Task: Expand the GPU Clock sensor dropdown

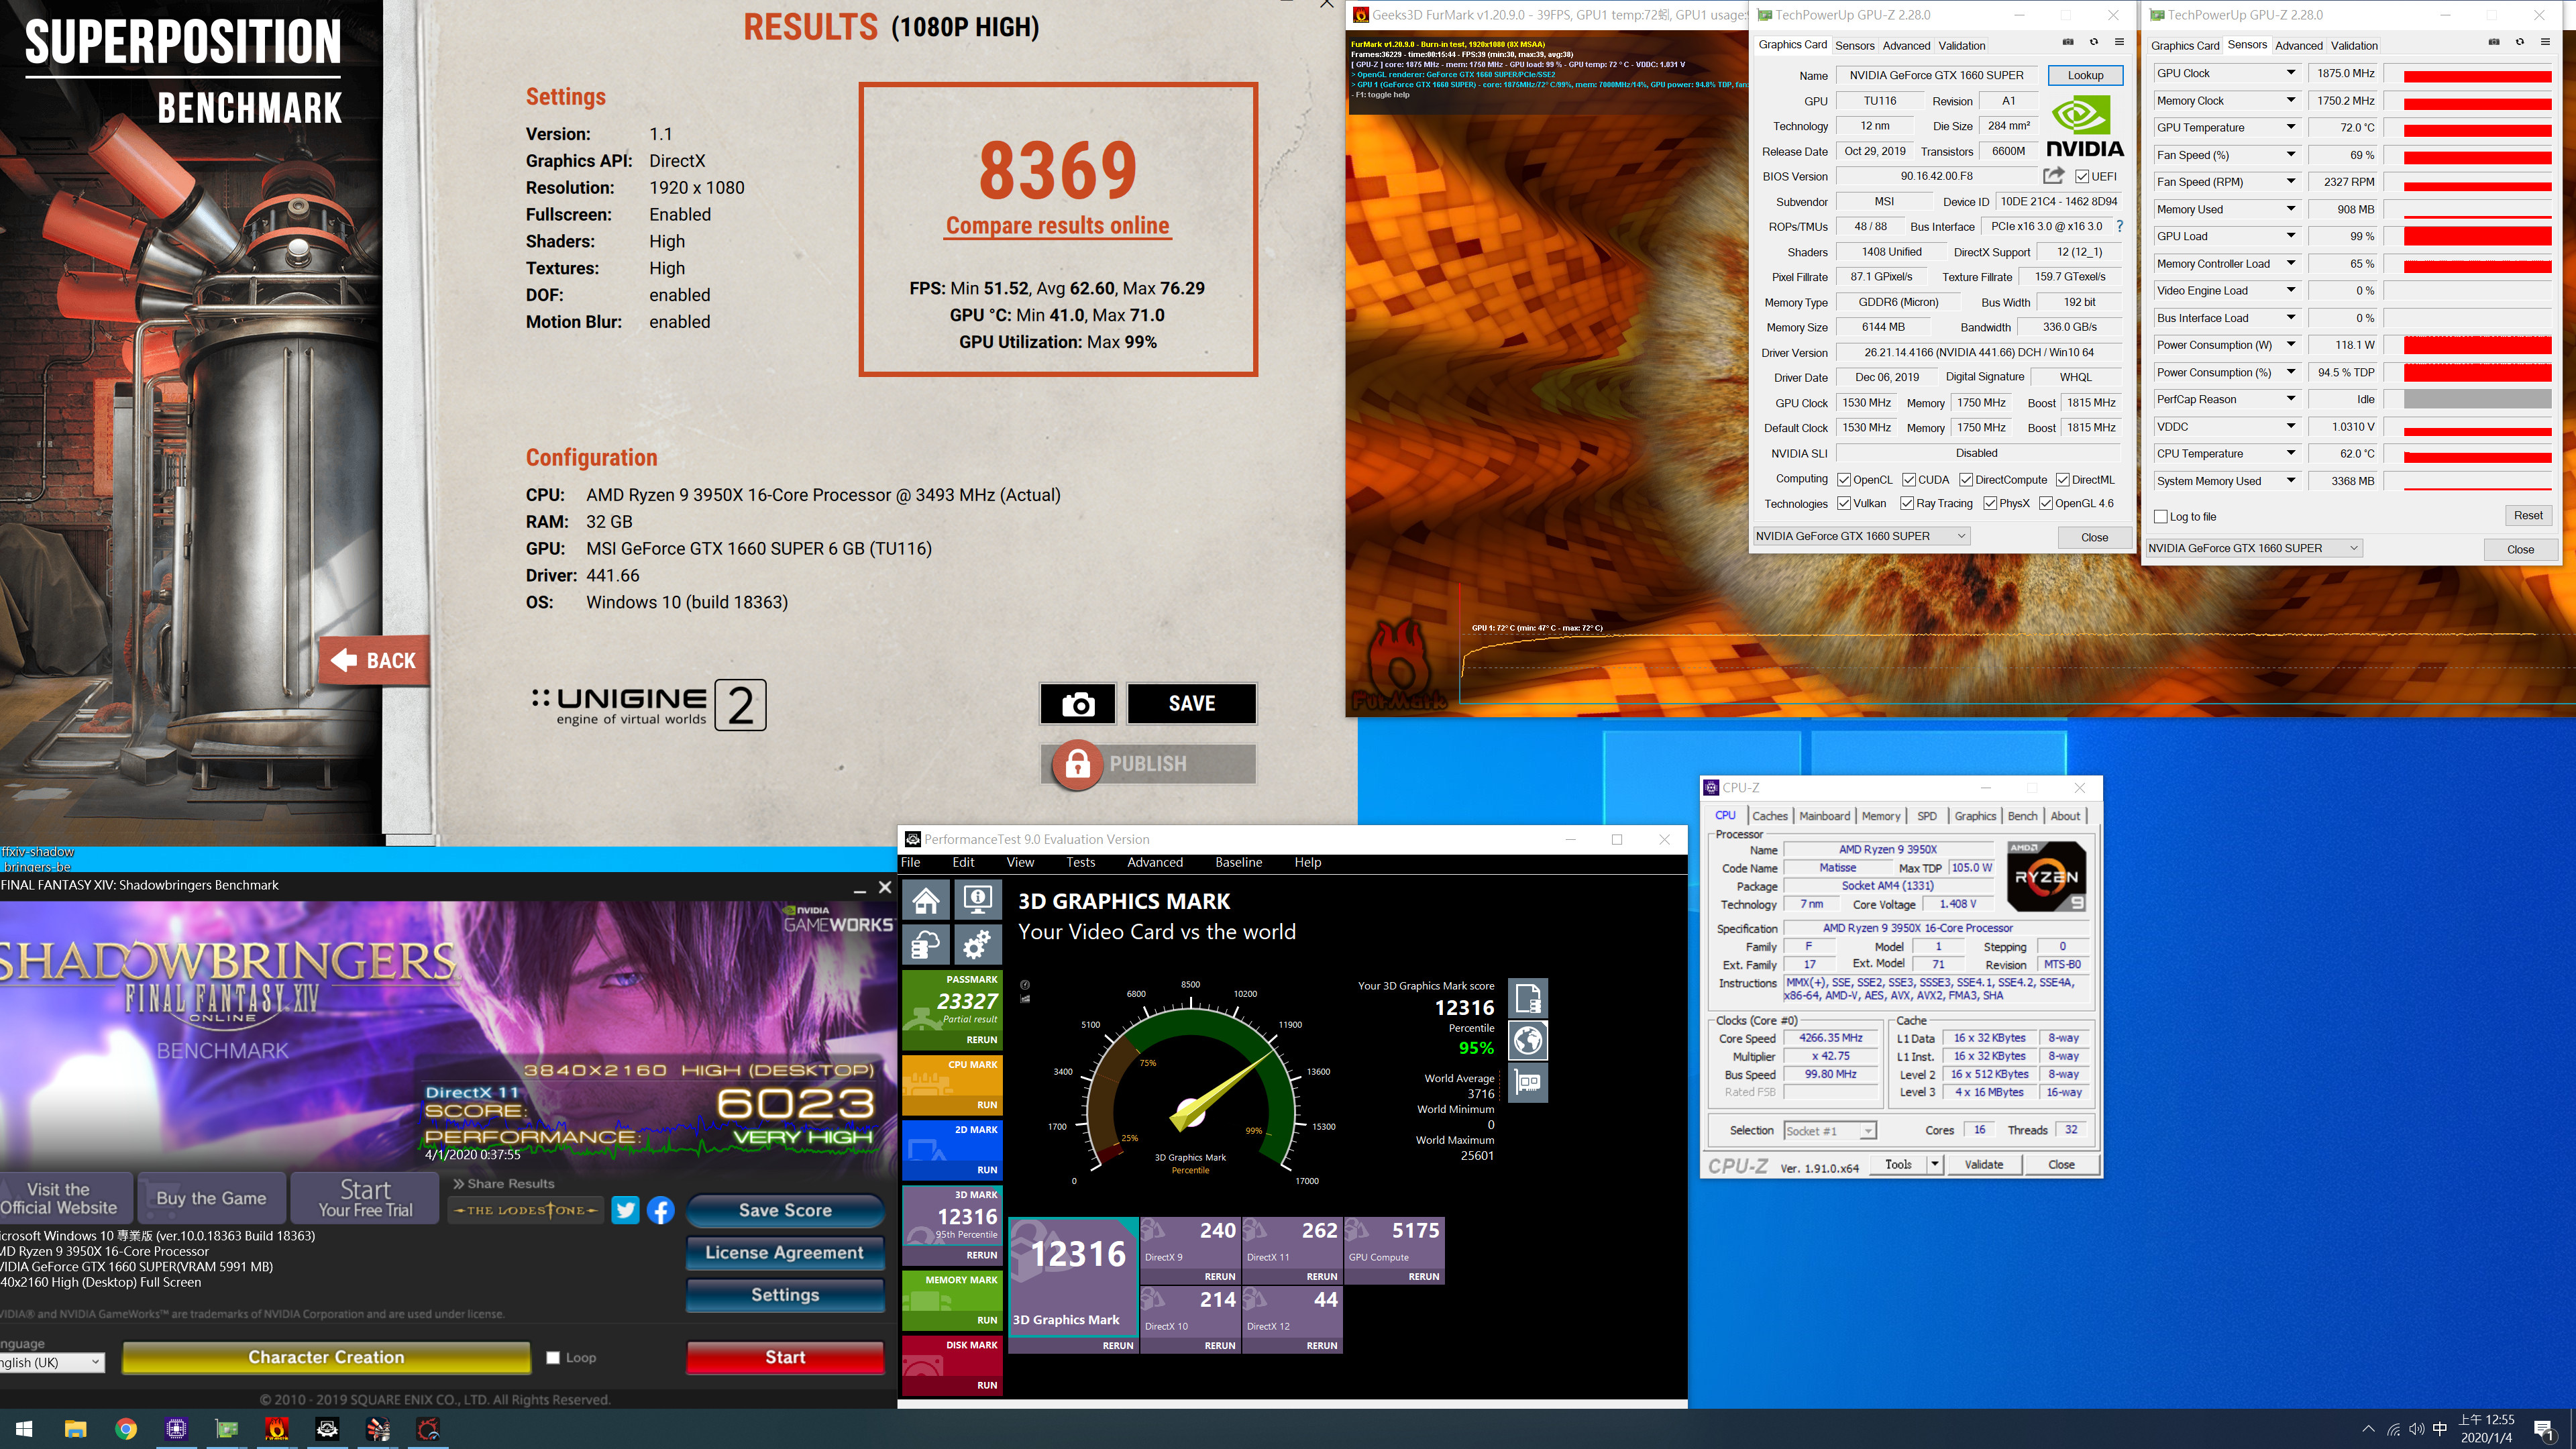Action: click(x=2291, y=73)
